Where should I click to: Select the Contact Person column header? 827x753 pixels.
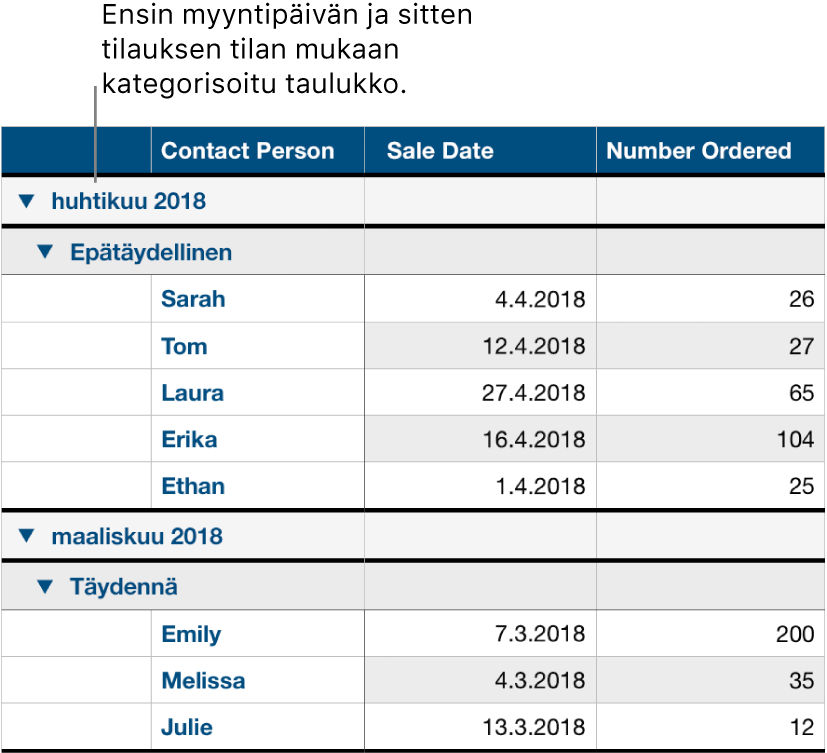247,150
